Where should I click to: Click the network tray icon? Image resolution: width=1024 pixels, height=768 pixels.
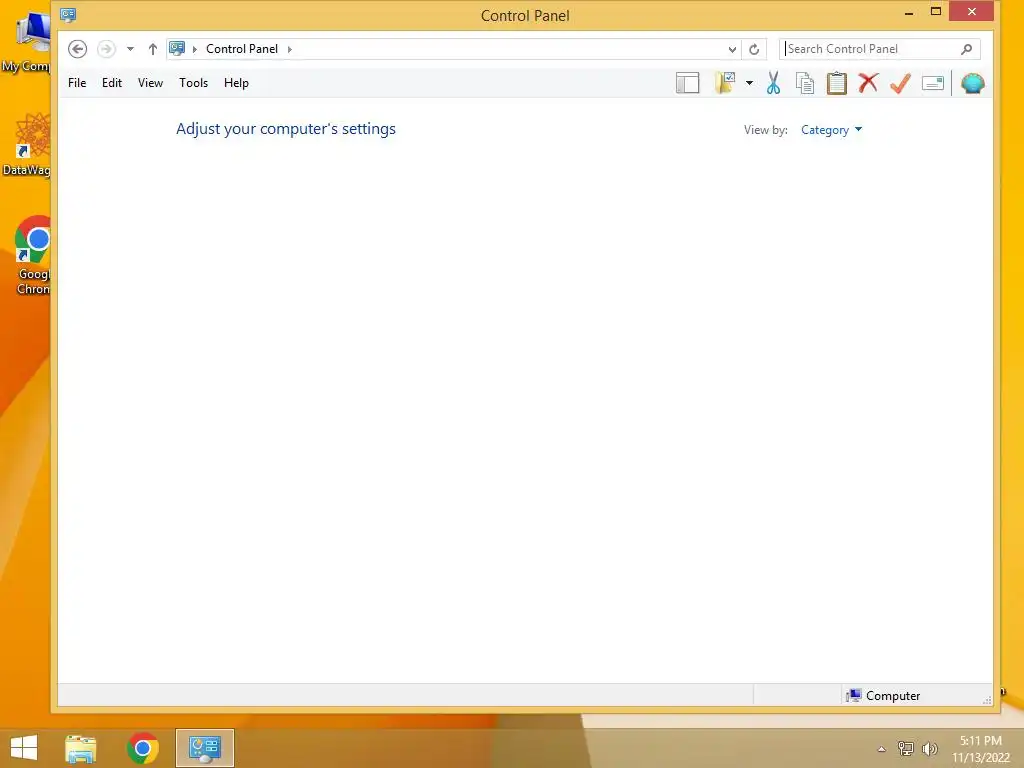pos(906,748)
